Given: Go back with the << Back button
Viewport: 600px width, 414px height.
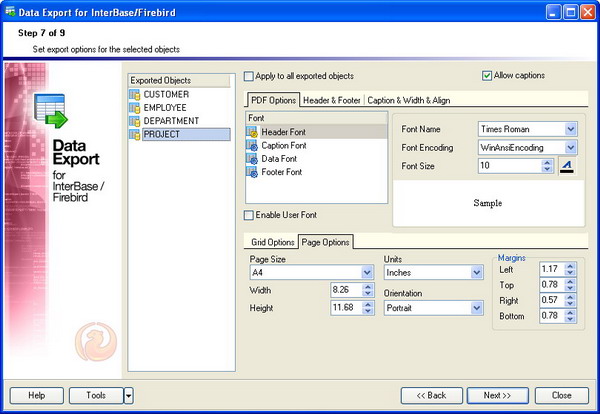Looking at the screenshot, I should tap(432, 396).
